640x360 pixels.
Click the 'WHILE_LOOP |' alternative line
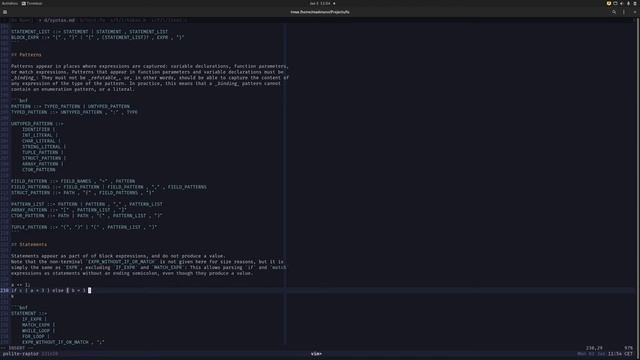click(38, 331)
